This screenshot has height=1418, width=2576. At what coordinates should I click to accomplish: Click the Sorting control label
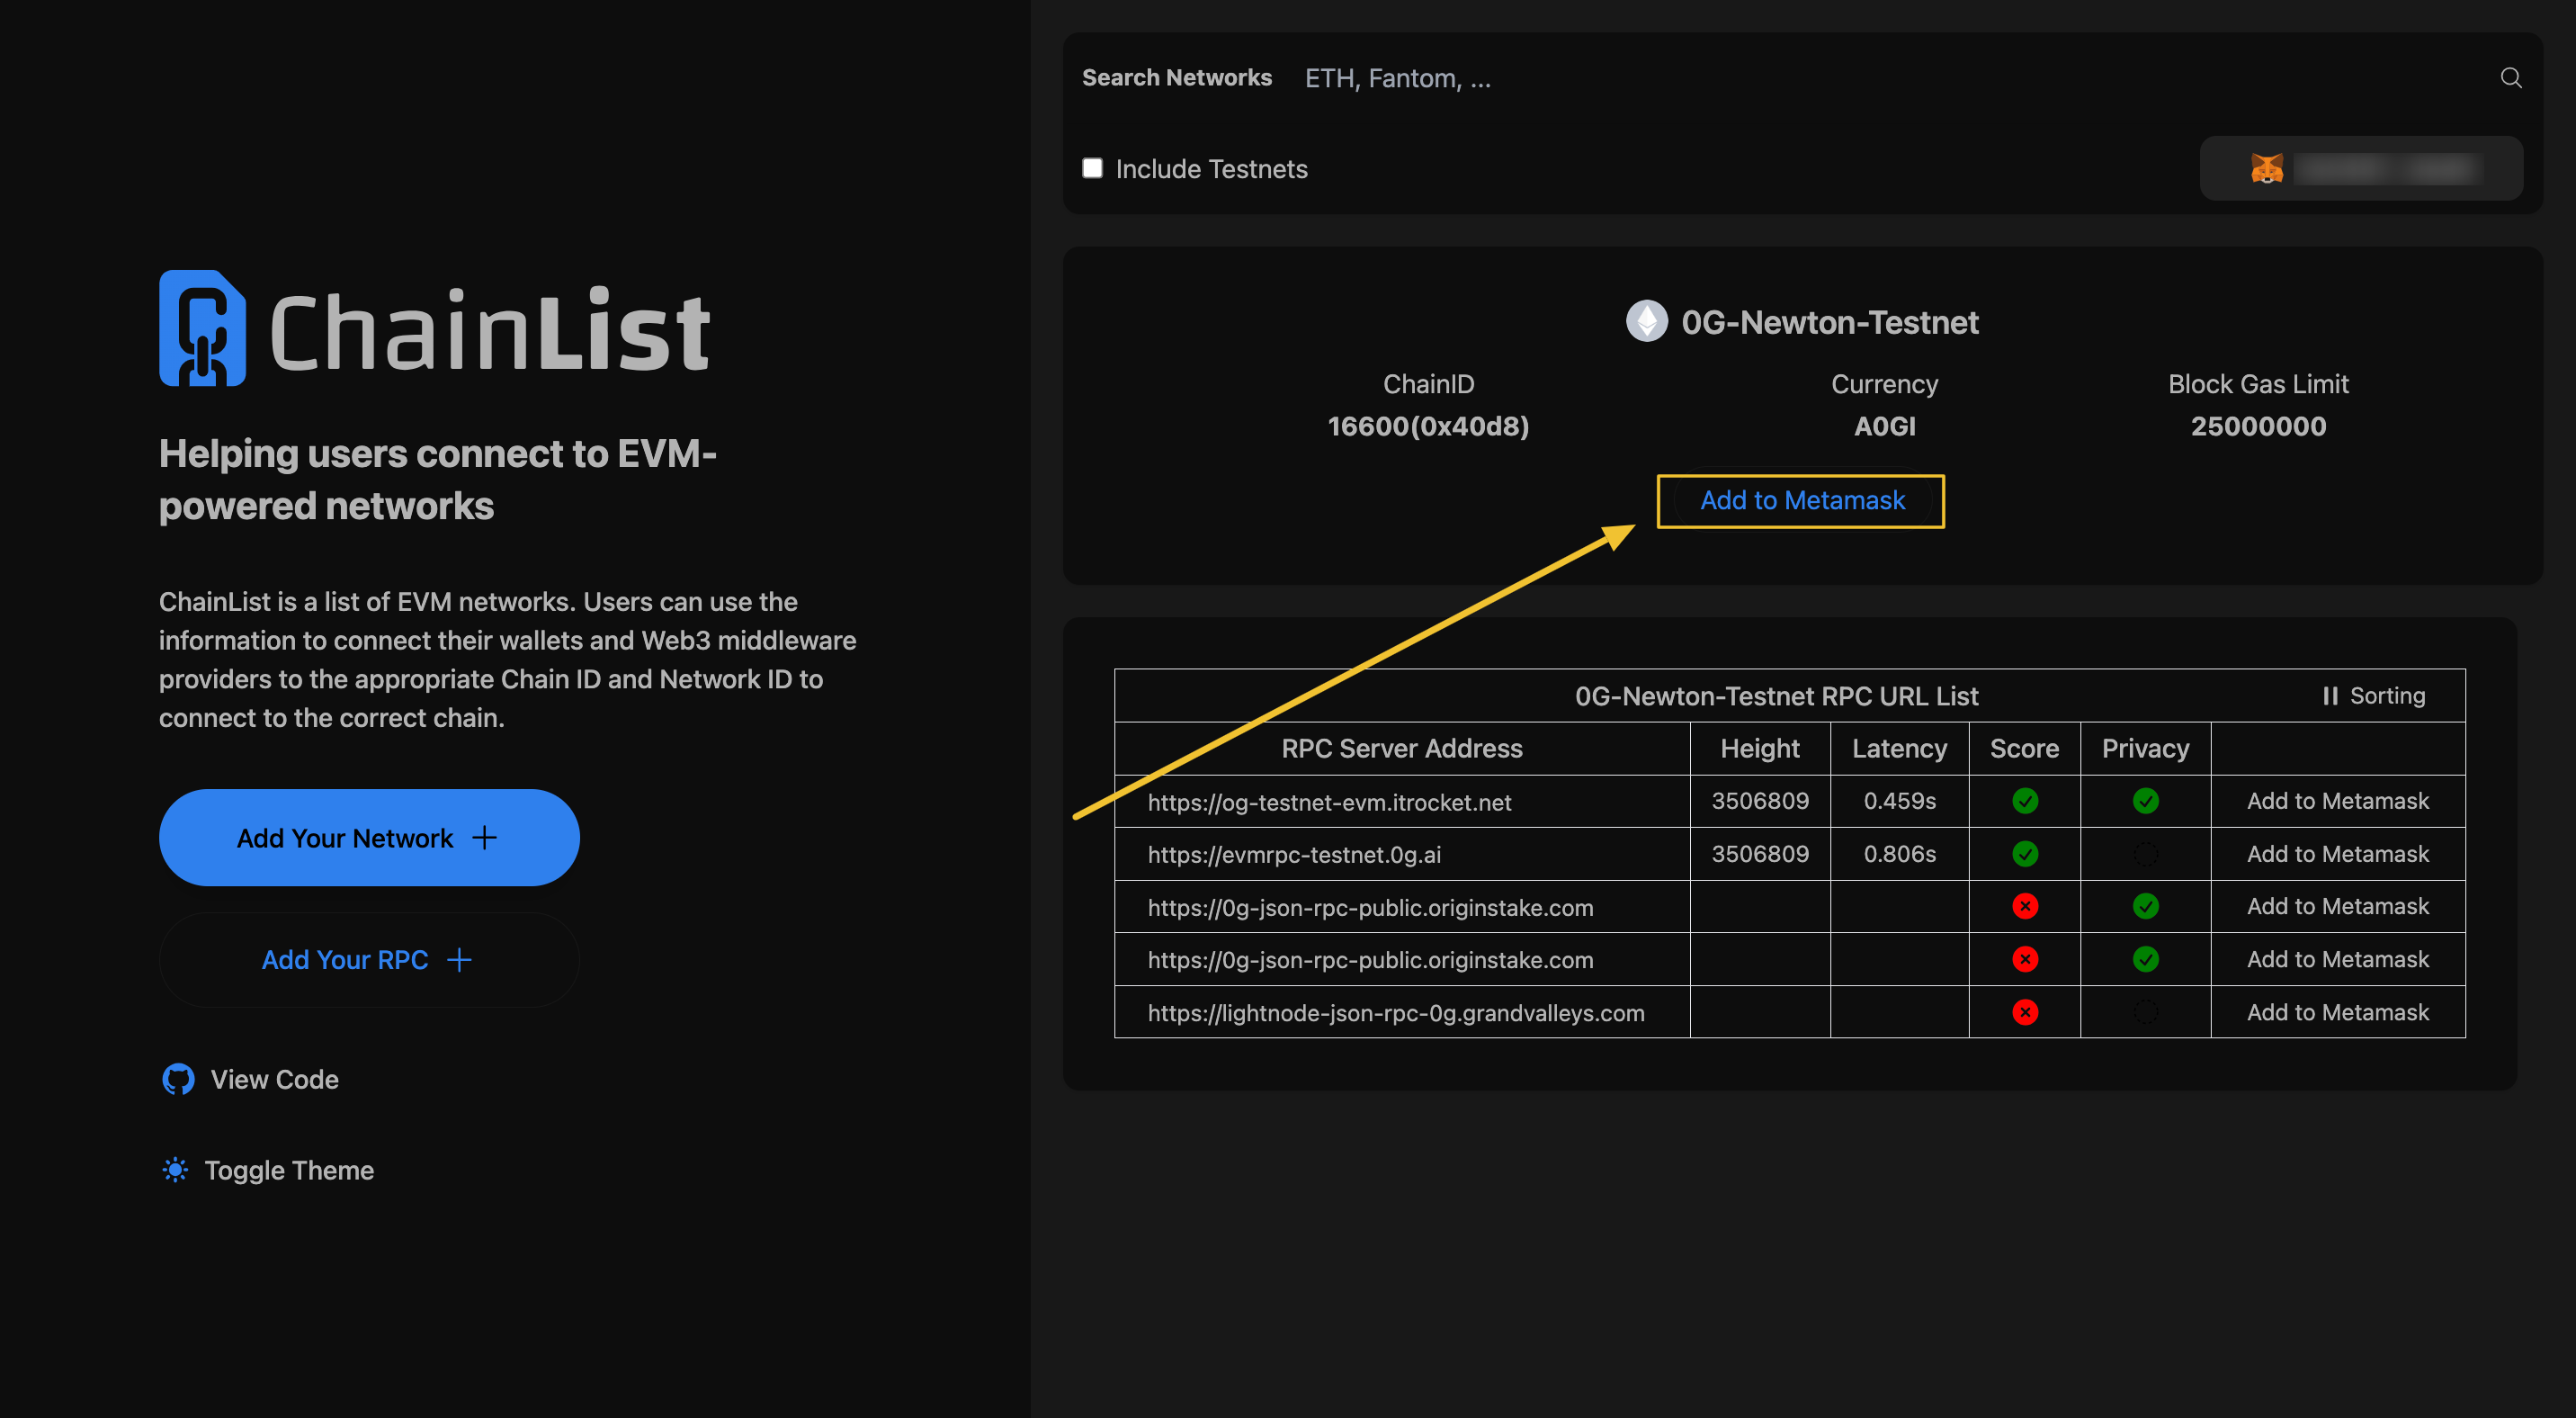click(x=2386, y=696)
